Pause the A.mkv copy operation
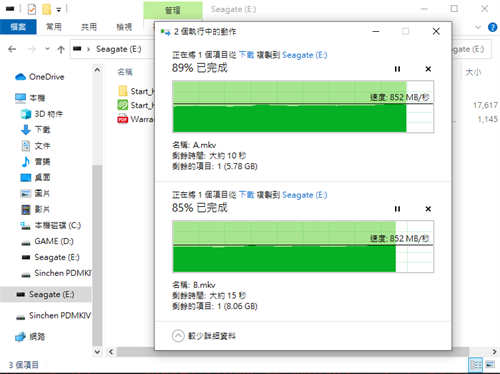Image resolution: width=500 pixels, height=374 pixels. [x=397, y=69]
